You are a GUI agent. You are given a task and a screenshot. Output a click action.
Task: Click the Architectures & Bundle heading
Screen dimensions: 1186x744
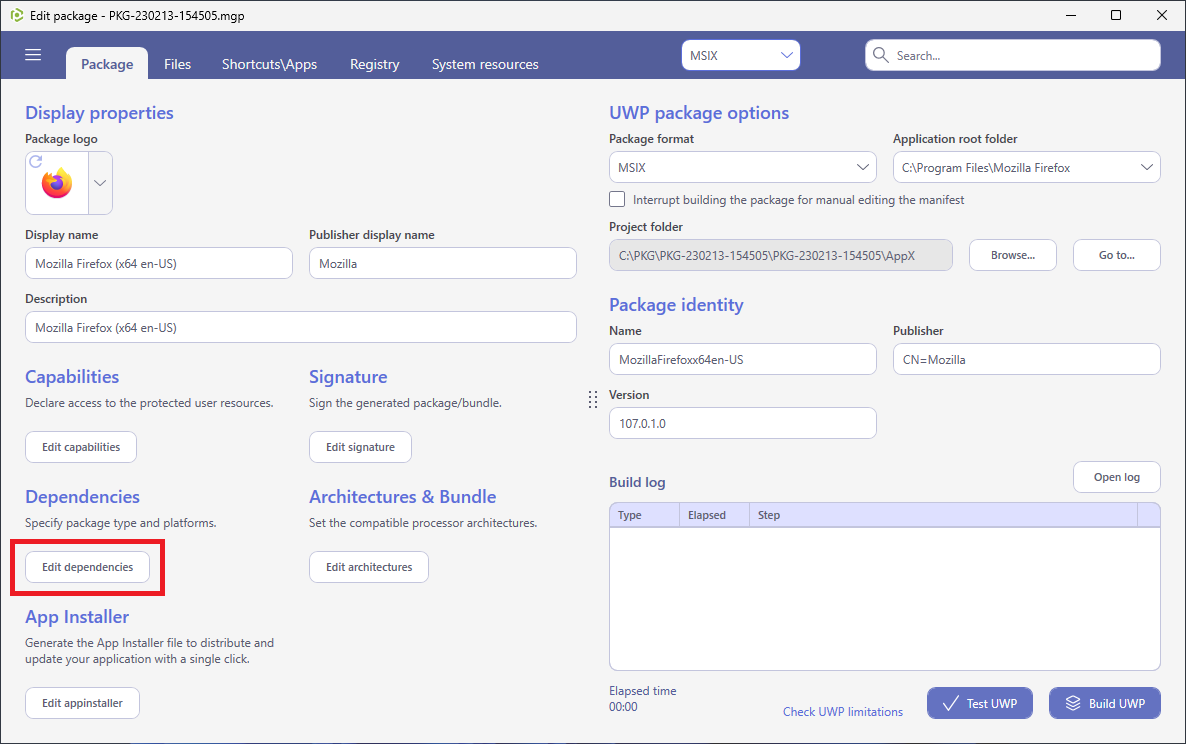(402, 497)
